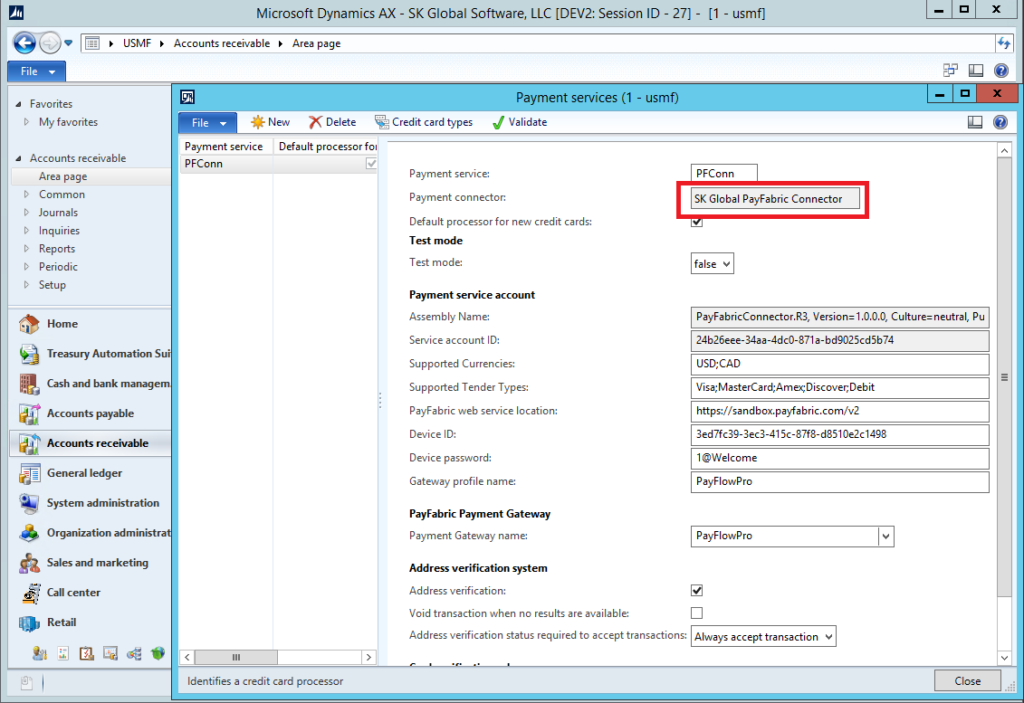This screenshot has width=1024, height=703.
Task: Click Delete in Payment services toolbar
Action: [332, 122]
